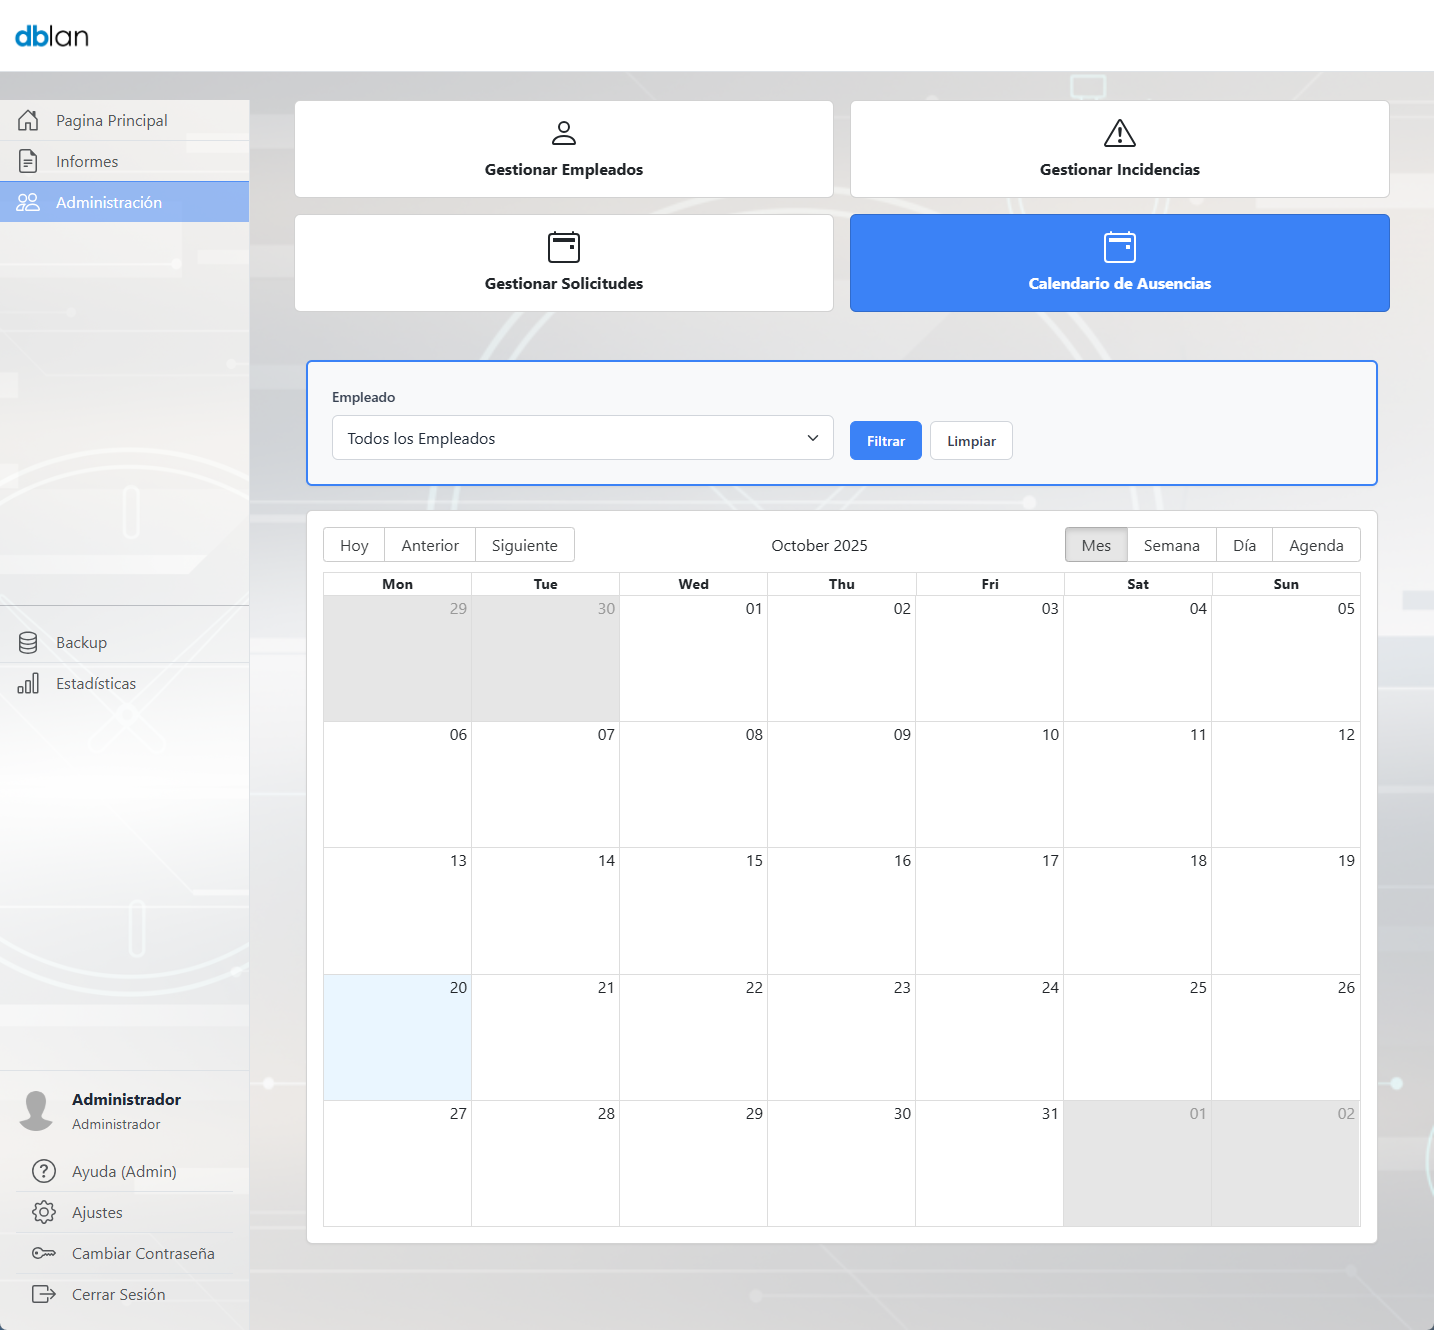
Task: Select the Día calendar view
Action: tap(1244, 545)
